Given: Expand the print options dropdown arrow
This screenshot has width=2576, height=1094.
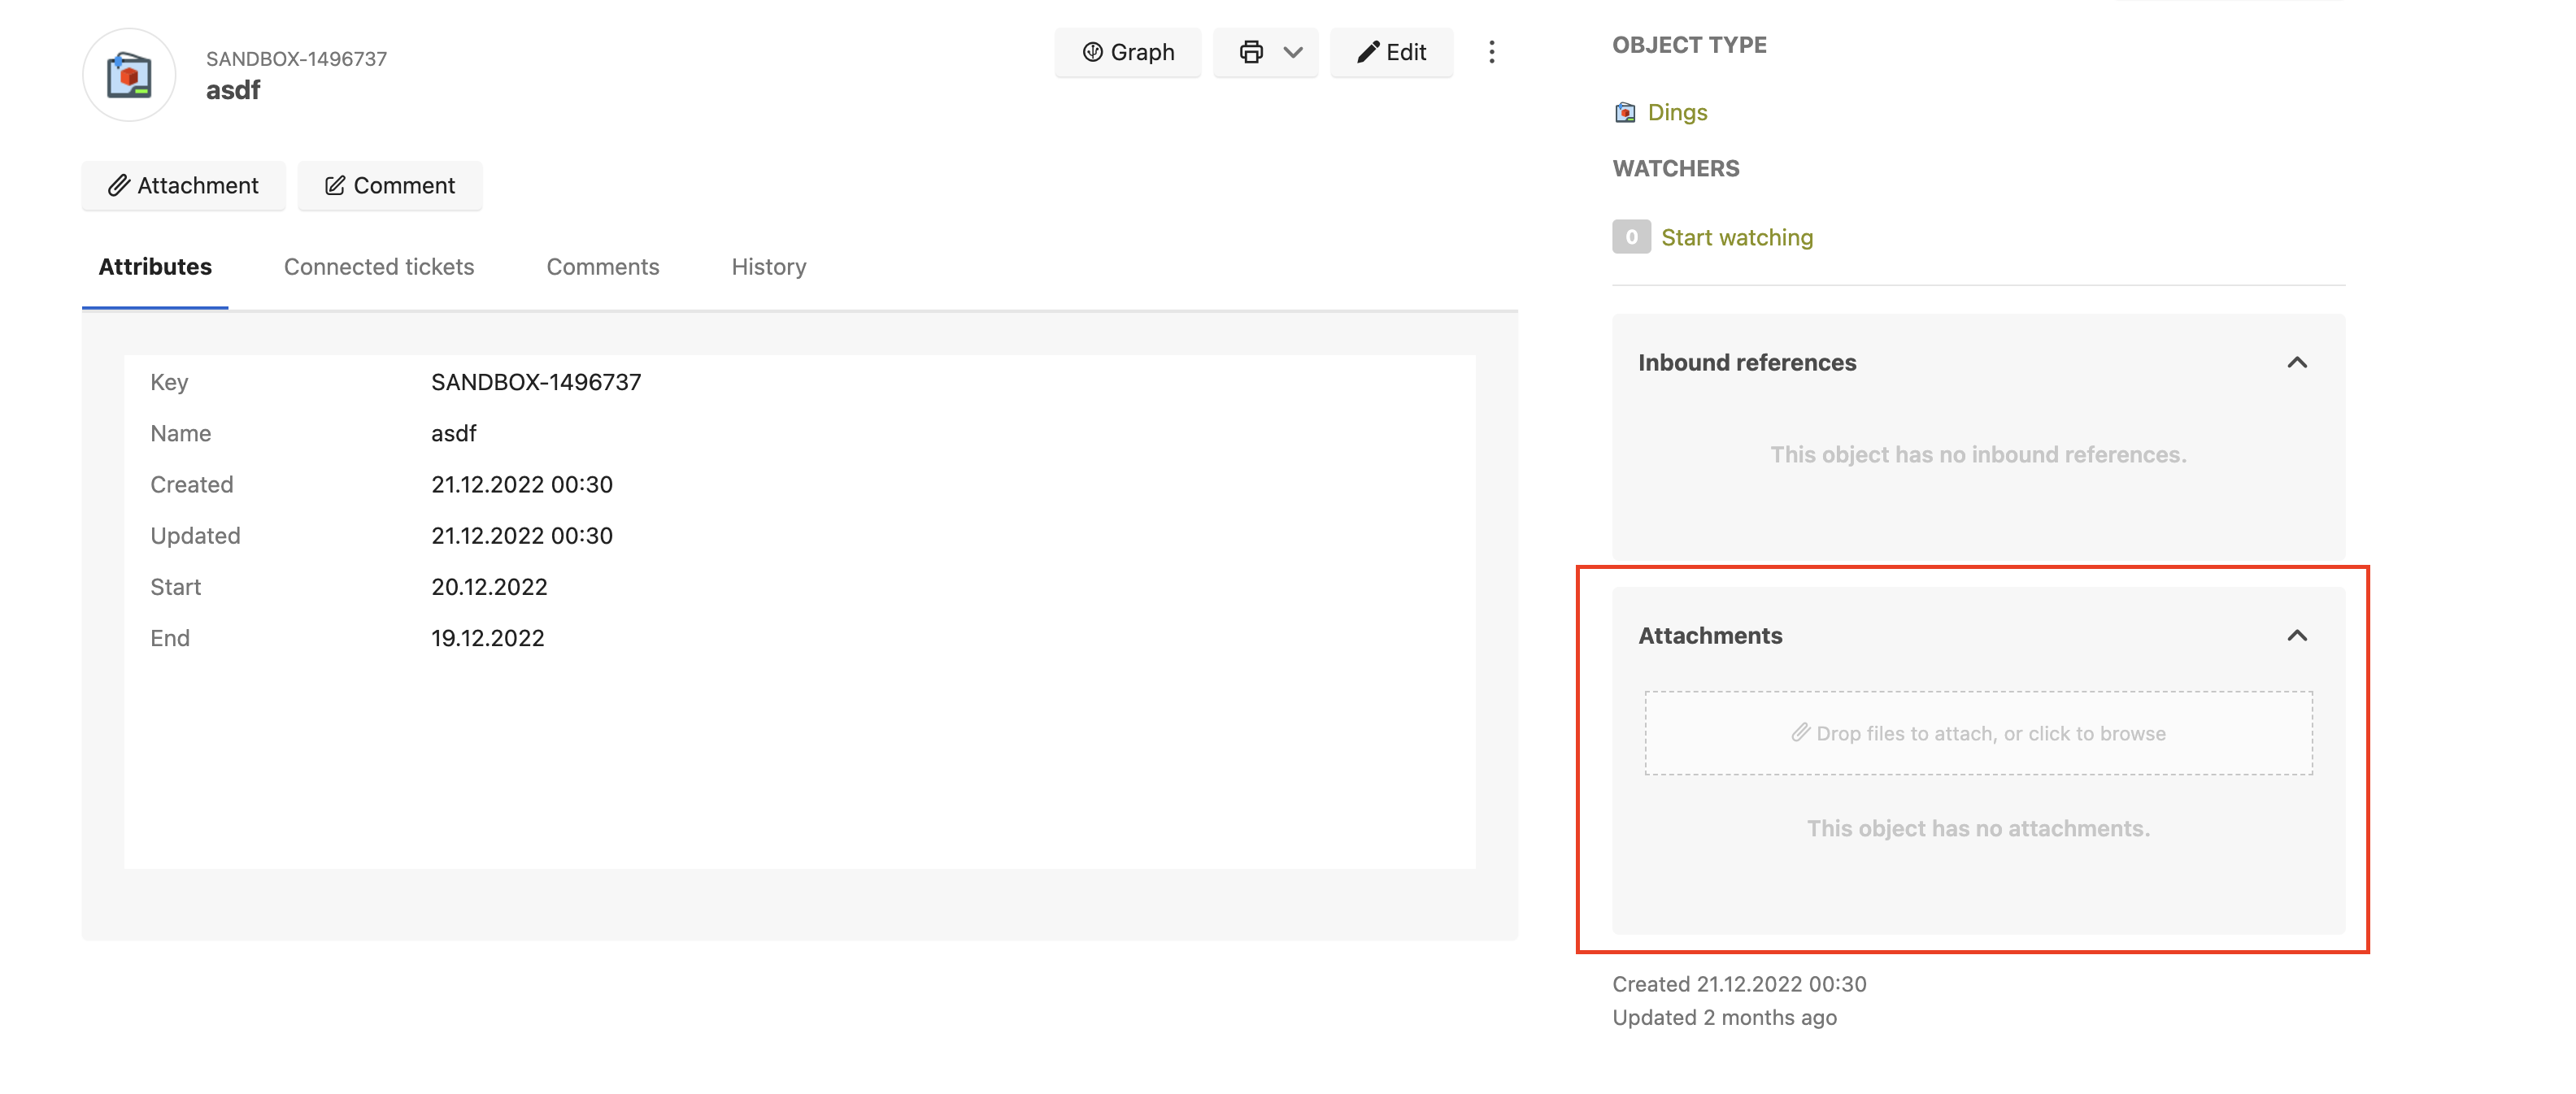Looking at the screenshot, I should [x=1293, y=52].
